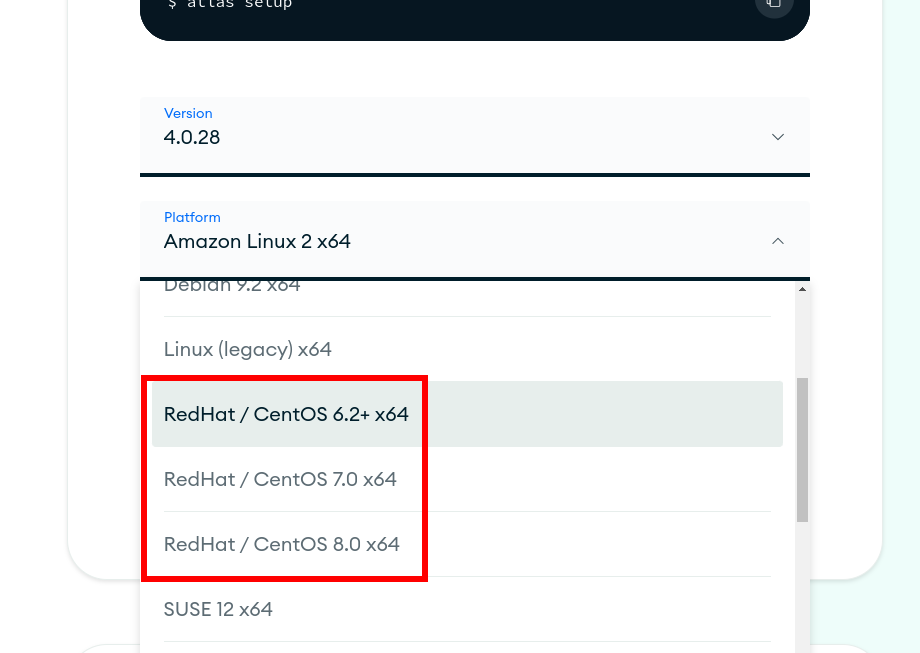Click the platform list scrollbar thumb
Screen dimensions: 920x653
[802, 450]
